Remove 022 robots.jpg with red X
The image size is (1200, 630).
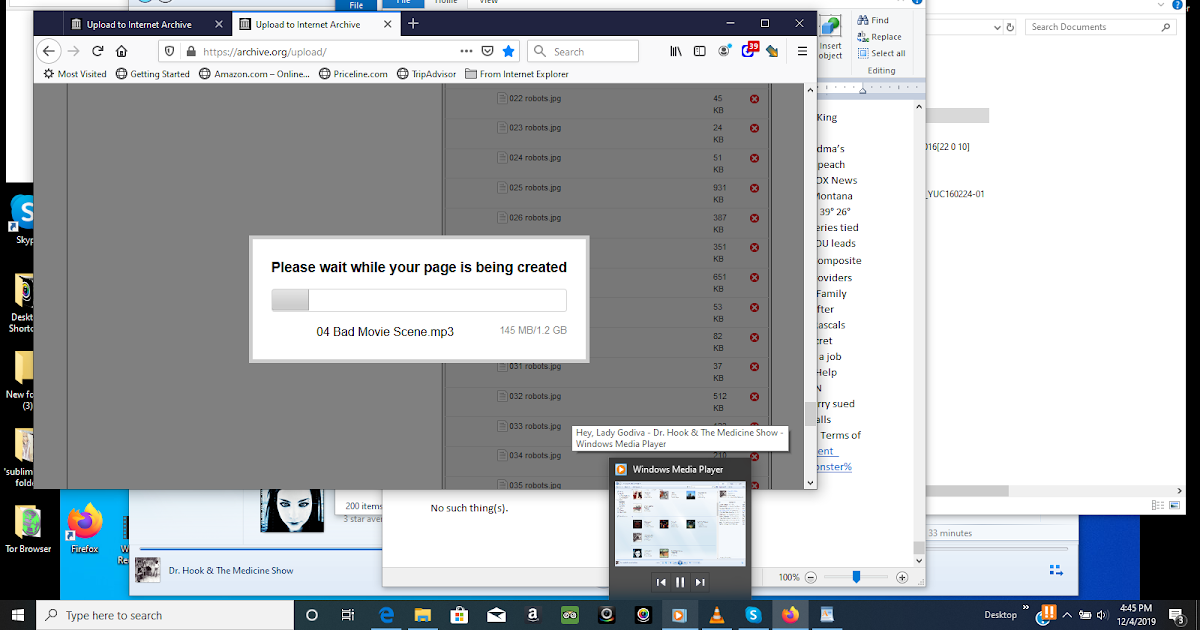(754, 99)
